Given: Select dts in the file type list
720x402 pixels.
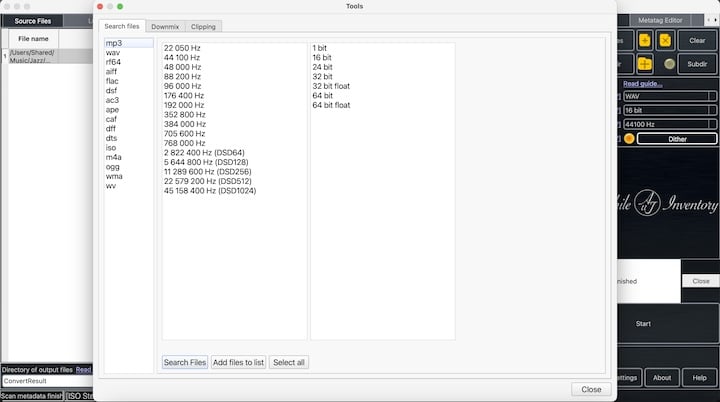Looking at the screenshot, I should click(x=129, y=138).
